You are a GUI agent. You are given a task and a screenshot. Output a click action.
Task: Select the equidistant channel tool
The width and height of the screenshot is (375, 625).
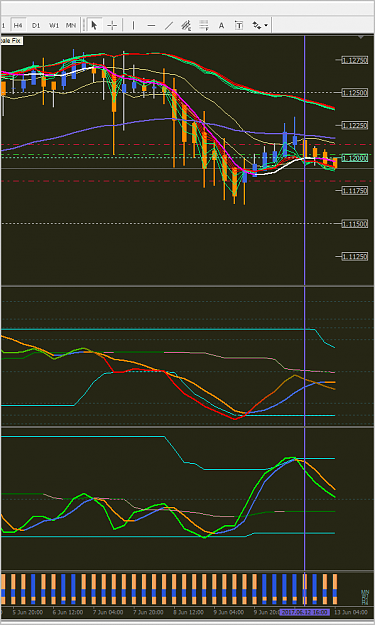[186, 26]
